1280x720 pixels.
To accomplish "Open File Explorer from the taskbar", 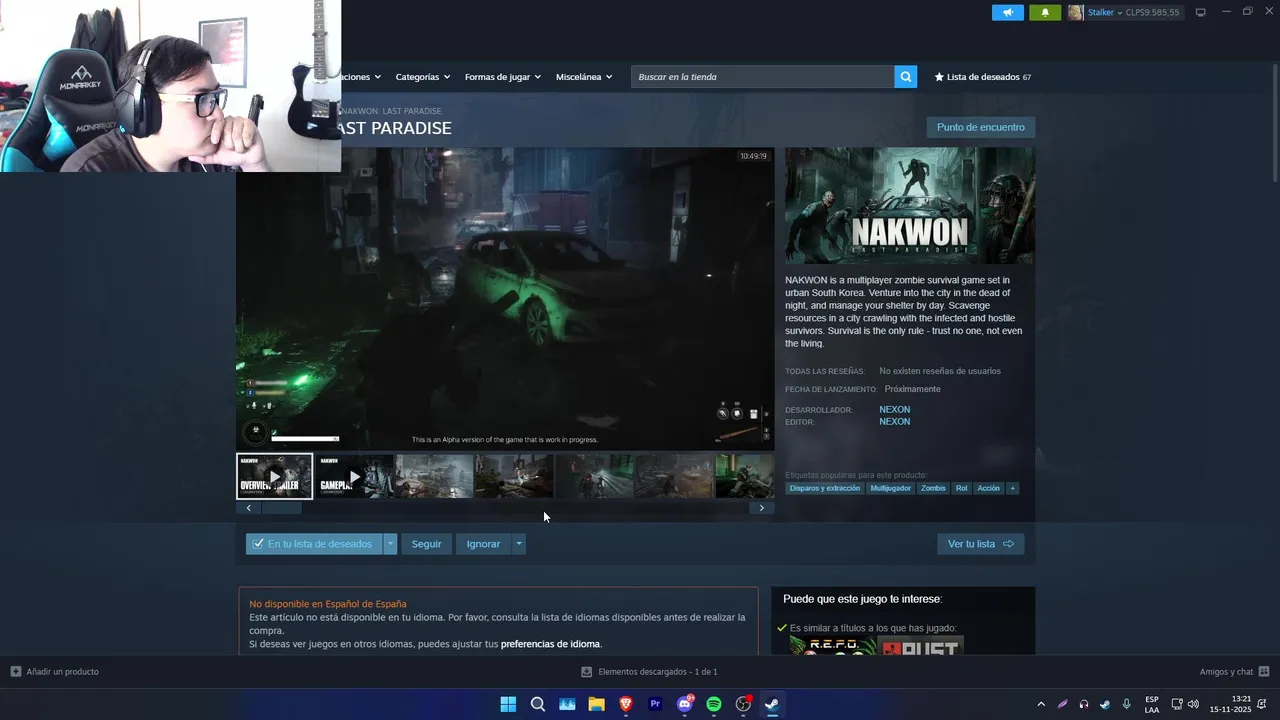I will (596, 704).
